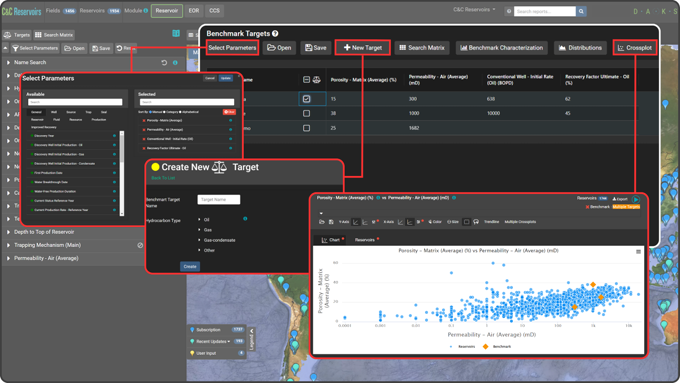Click the Back To List link
This screenshot has width=680, height=383.
163,178
